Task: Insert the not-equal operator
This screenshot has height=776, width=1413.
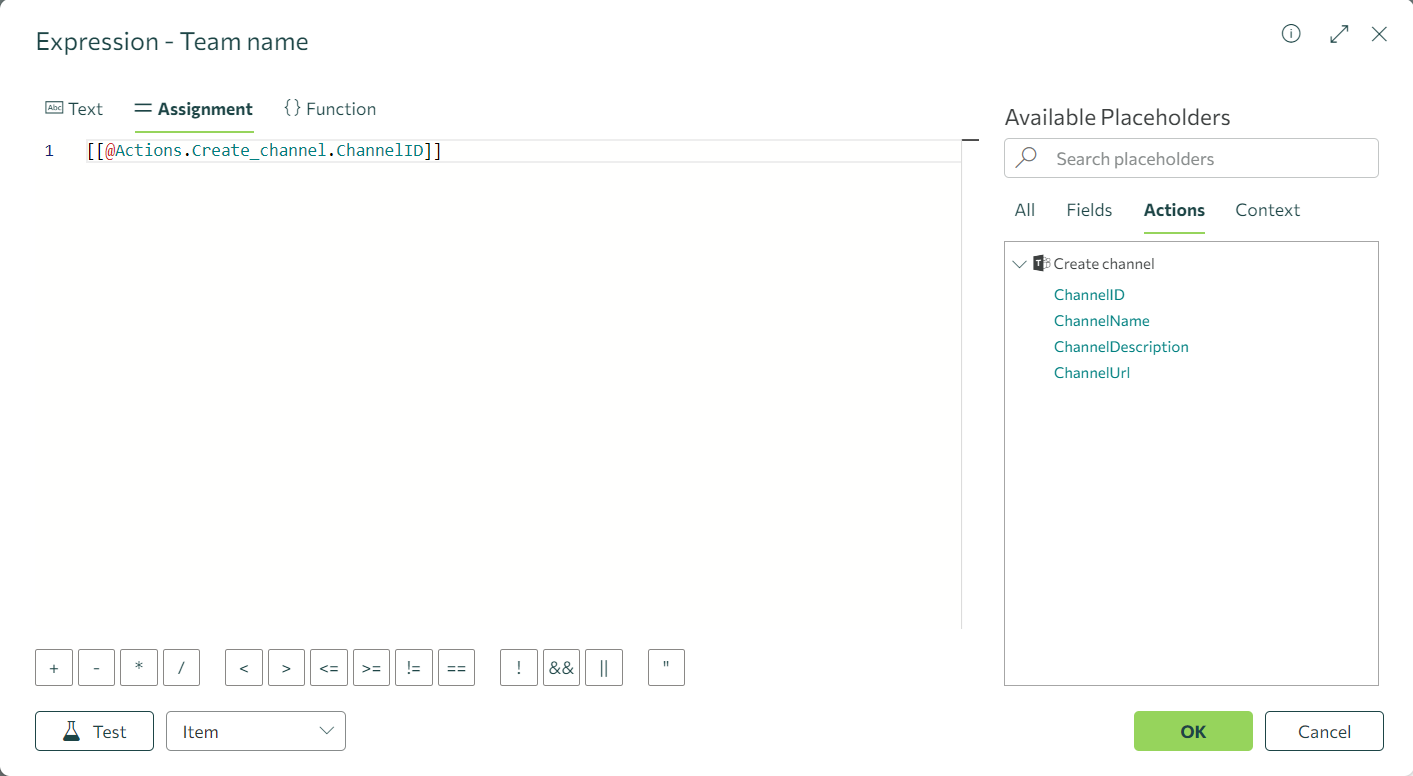Action: pyautogui.click(x=414, y=668)
